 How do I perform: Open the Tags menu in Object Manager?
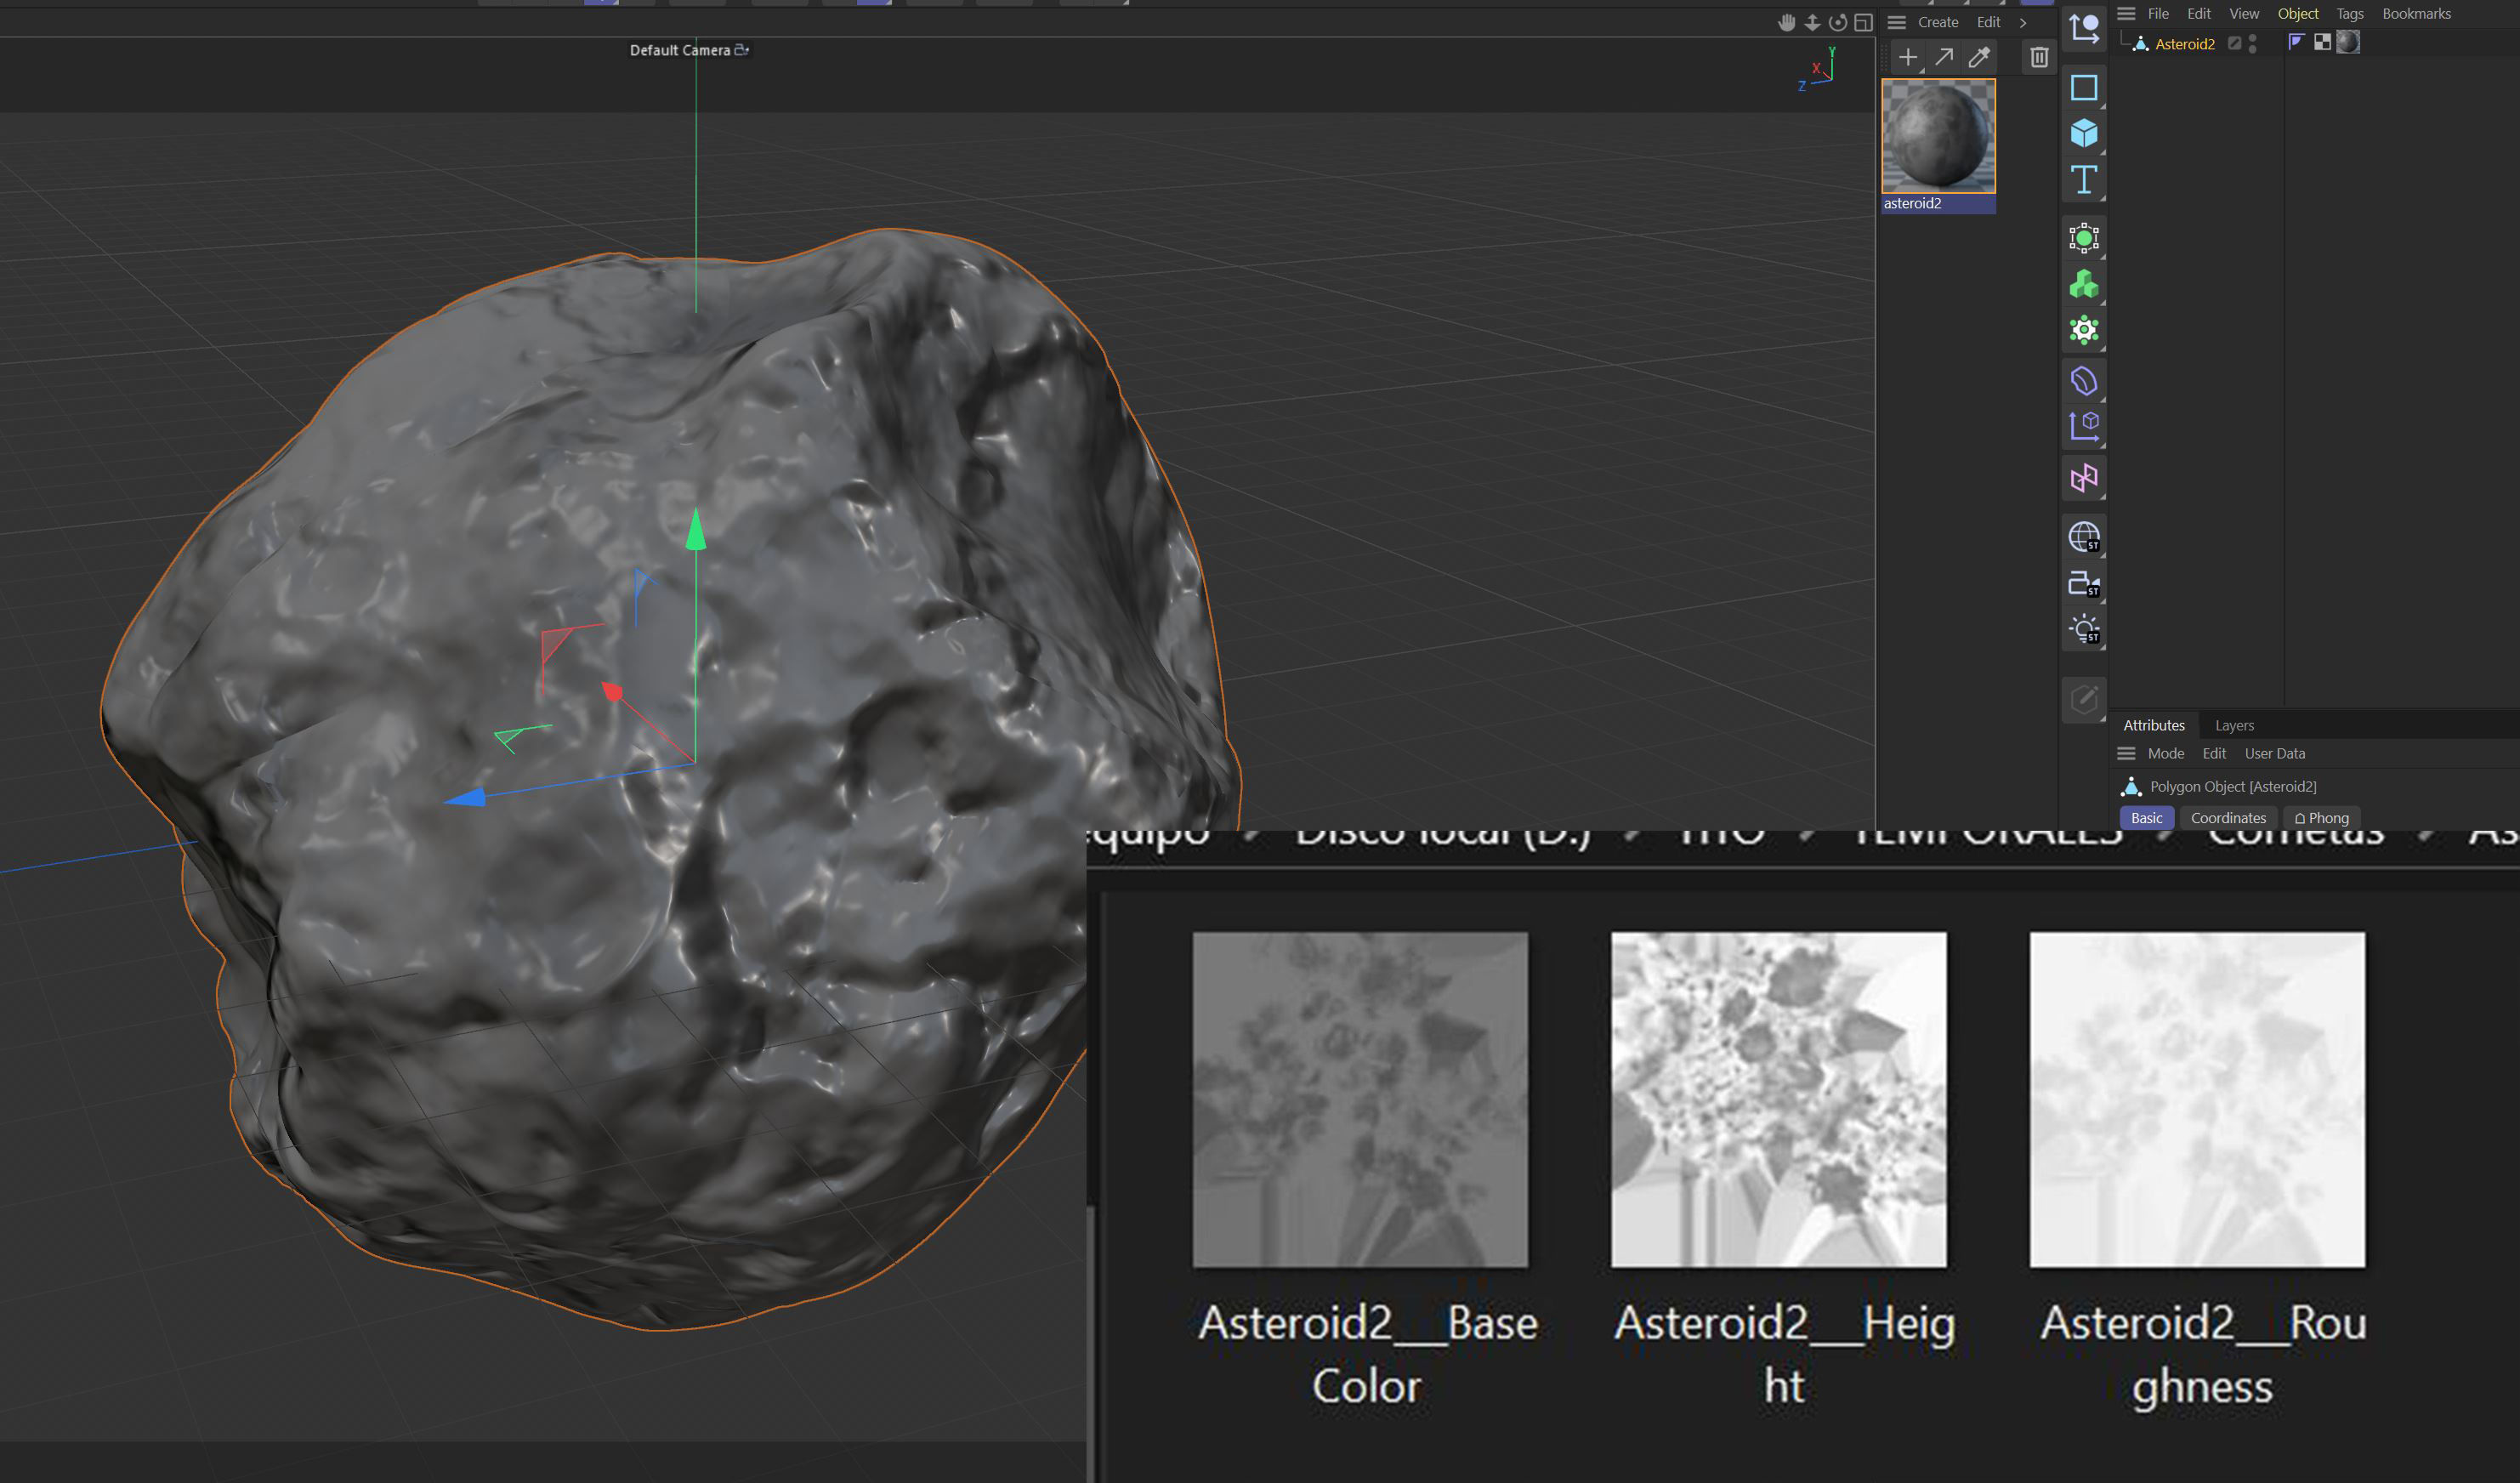point(2350,14)
